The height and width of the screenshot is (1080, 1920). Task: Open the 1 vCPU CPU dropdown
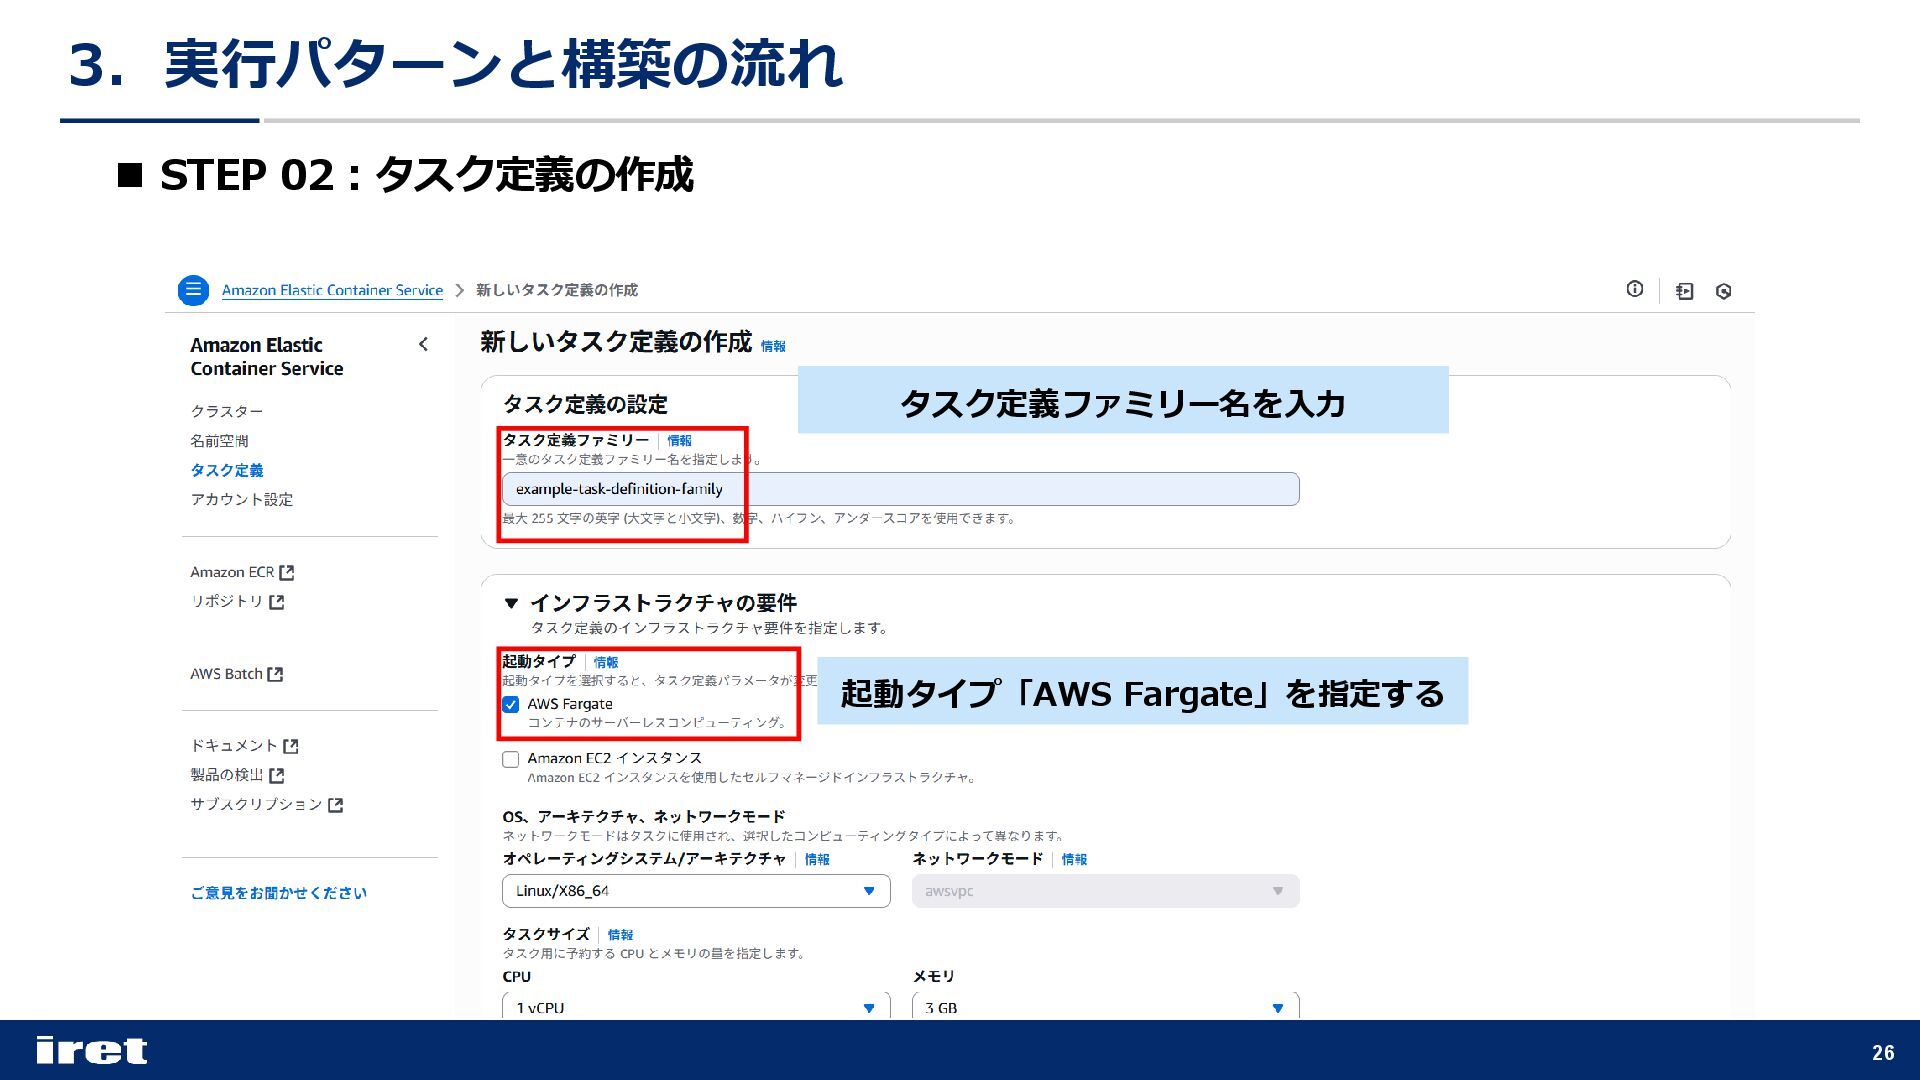696,1006
